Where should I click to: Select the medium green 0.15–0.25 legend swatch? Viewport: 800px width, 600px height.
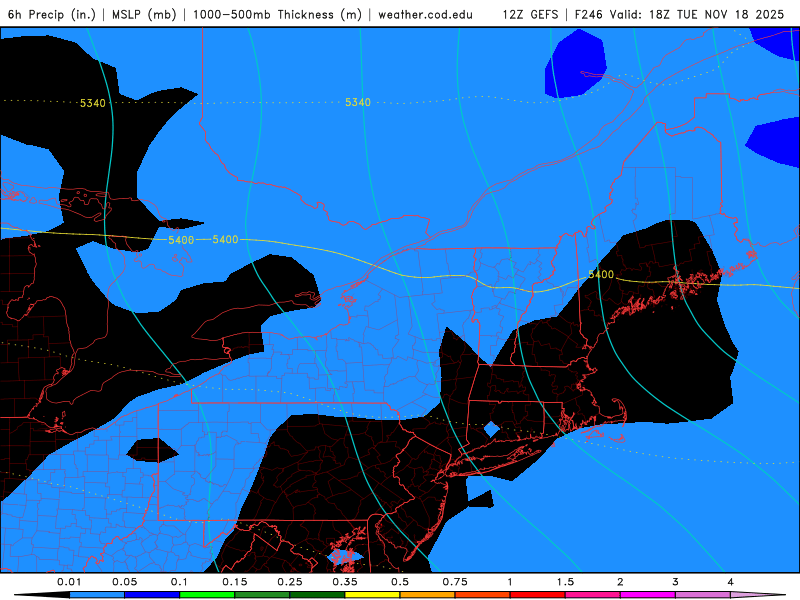(x=262, y=595)
